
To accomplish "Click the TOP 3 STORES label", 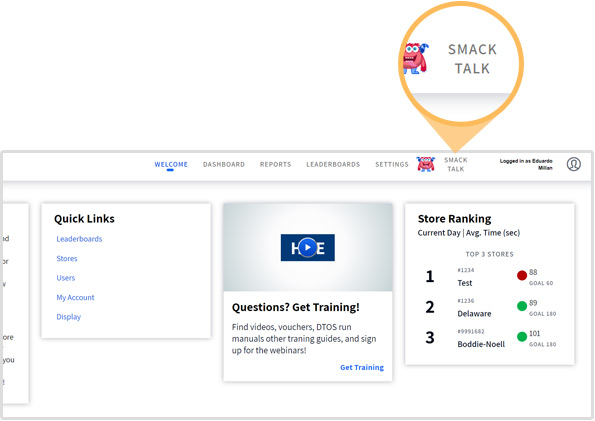I will click(490, 254).
